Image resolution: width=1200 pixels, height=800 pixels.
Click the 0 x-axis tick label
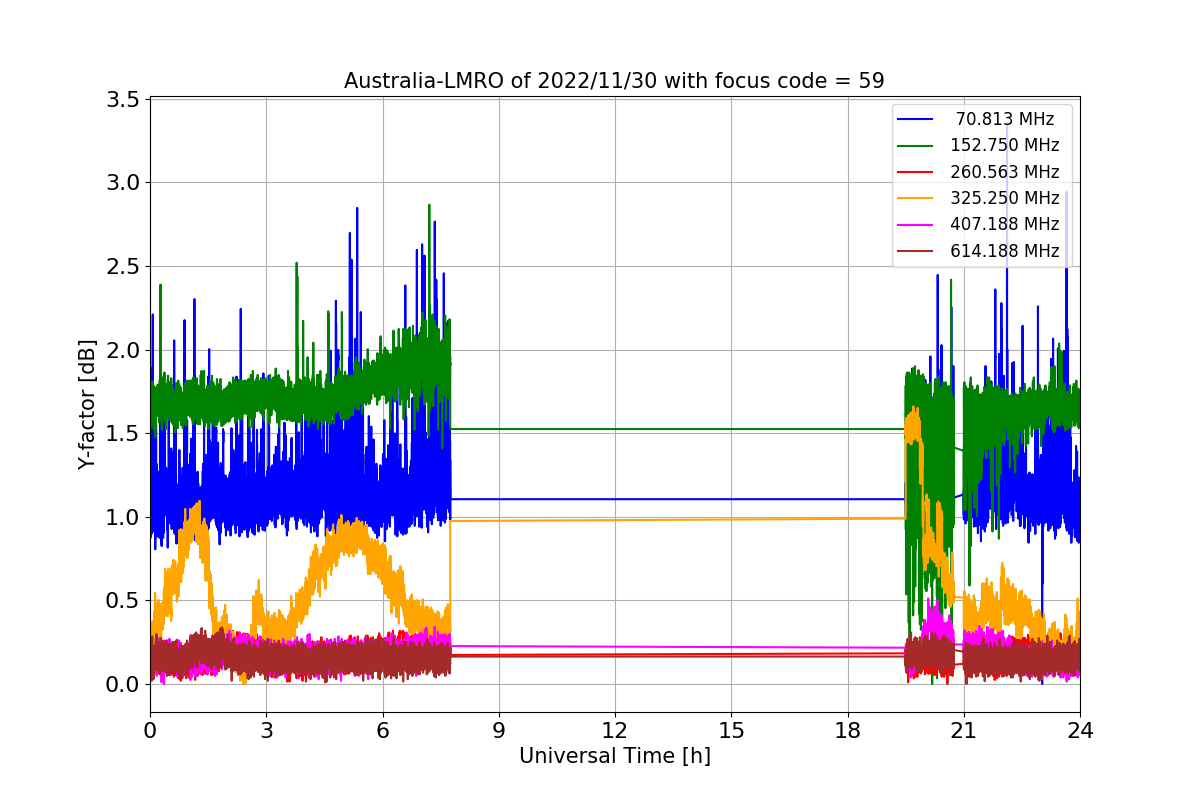click(x=150, y=731)
